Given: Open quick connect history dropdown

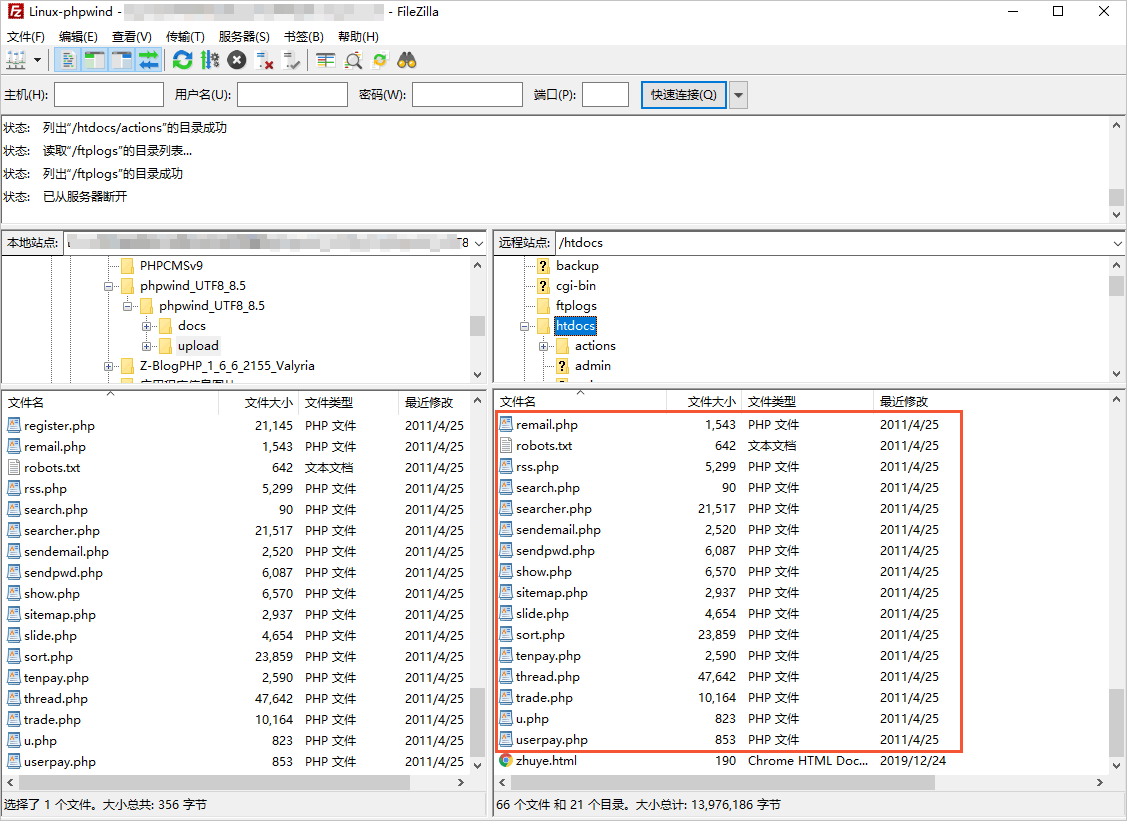Looking at the screenshot, I should tap(738, 95).
